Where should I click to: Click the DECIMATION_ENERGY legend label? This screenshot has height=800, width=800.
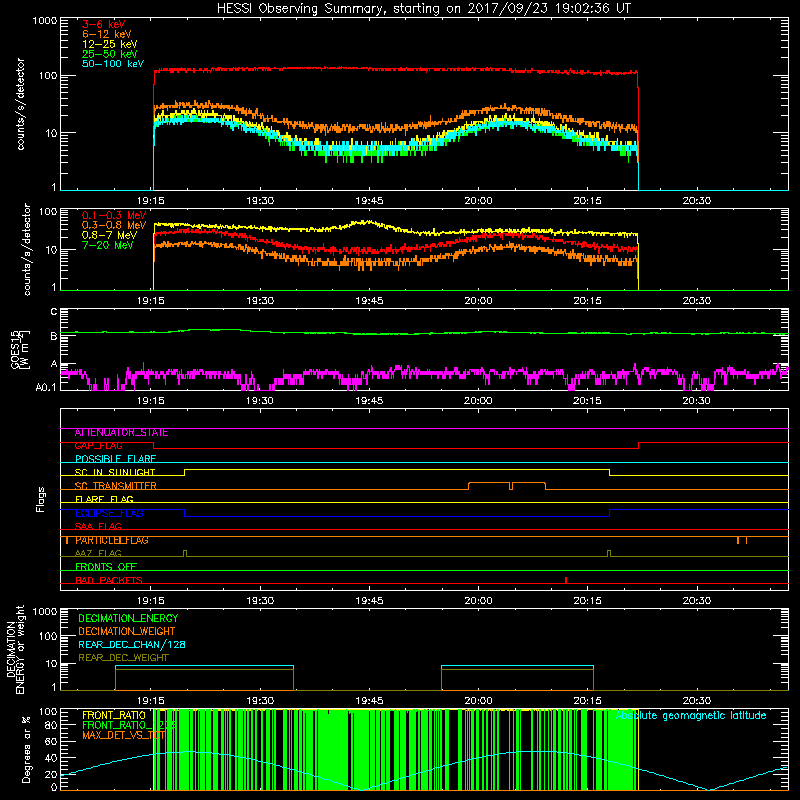coord(128,618)
